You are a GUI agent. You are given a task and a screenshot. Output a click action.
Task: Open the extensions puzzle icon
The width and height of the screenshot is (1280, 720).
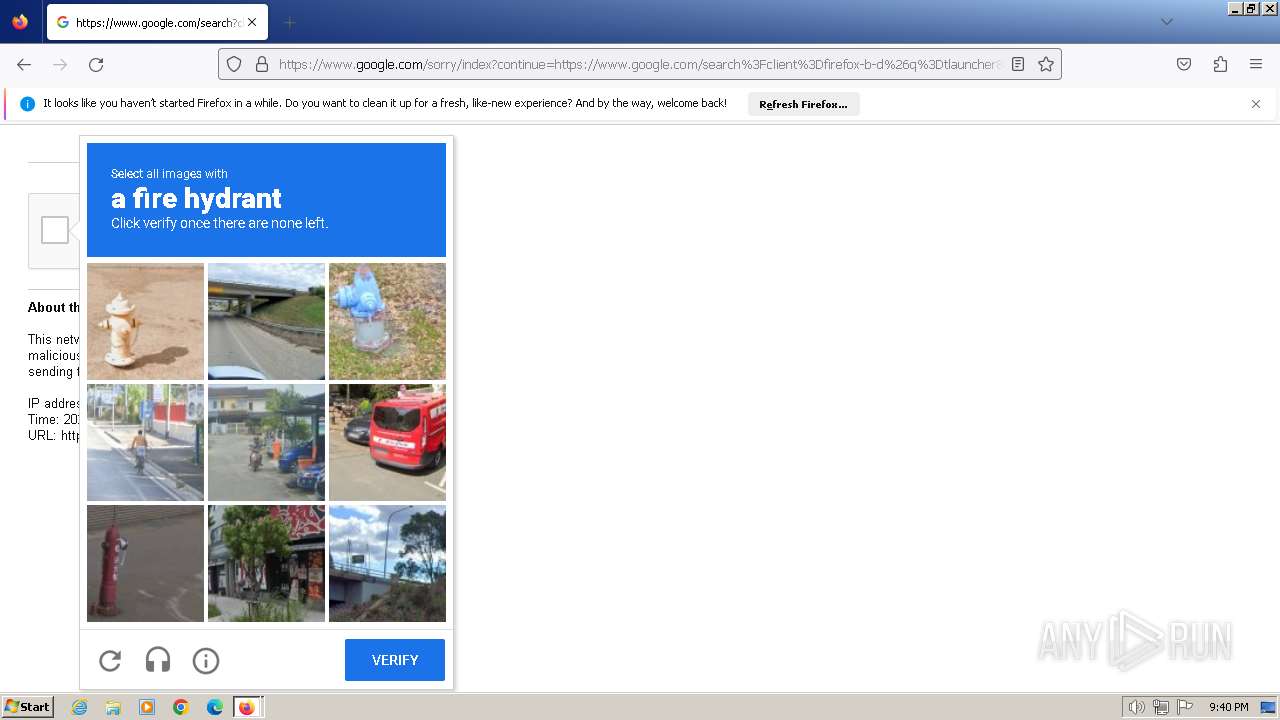[1220, 64]
